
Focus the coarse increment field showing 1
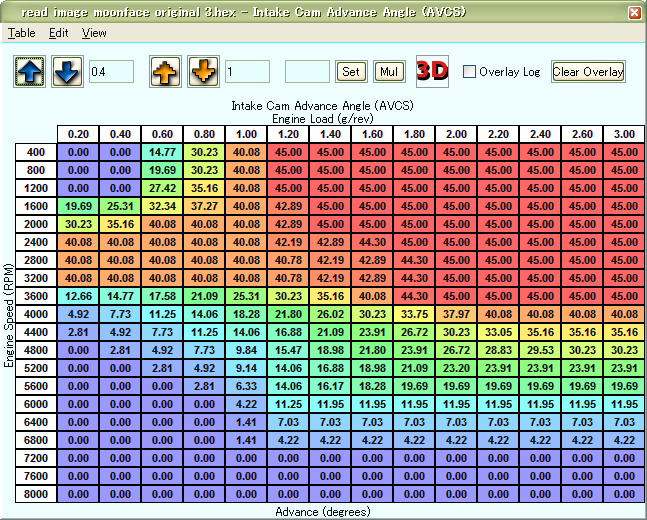[247, 72]
